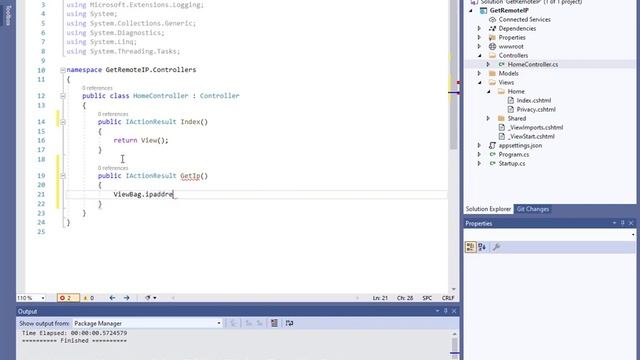
Task: Click the Connected Services icon
Action: 492,20
